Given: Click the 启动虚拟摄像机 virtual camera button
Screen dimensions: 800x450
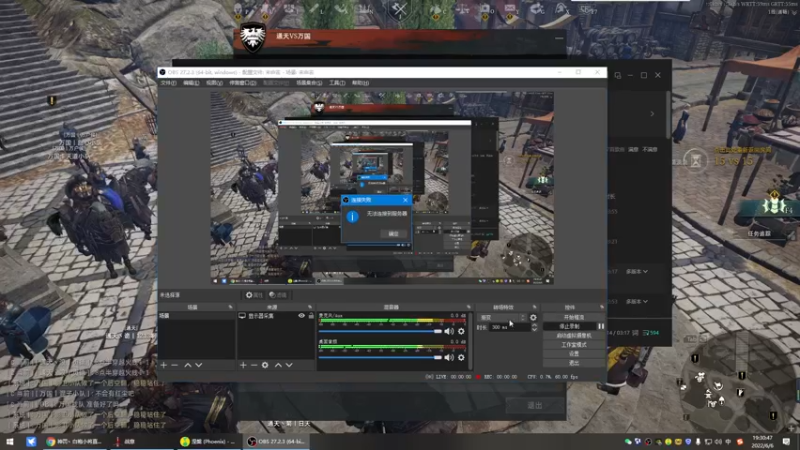Looking at the screenshot, I should [x=573, y=336].
